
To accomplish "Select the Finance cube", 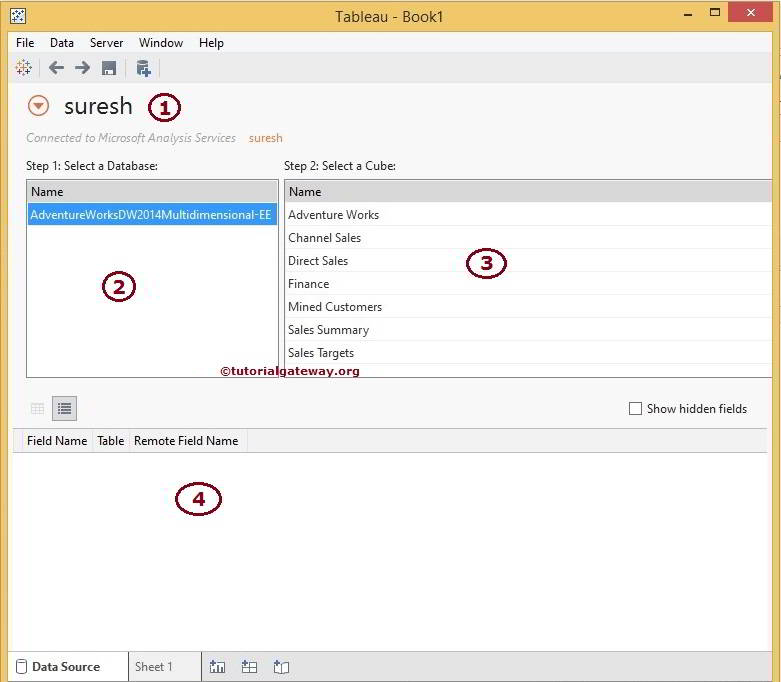I will [528, 283].
